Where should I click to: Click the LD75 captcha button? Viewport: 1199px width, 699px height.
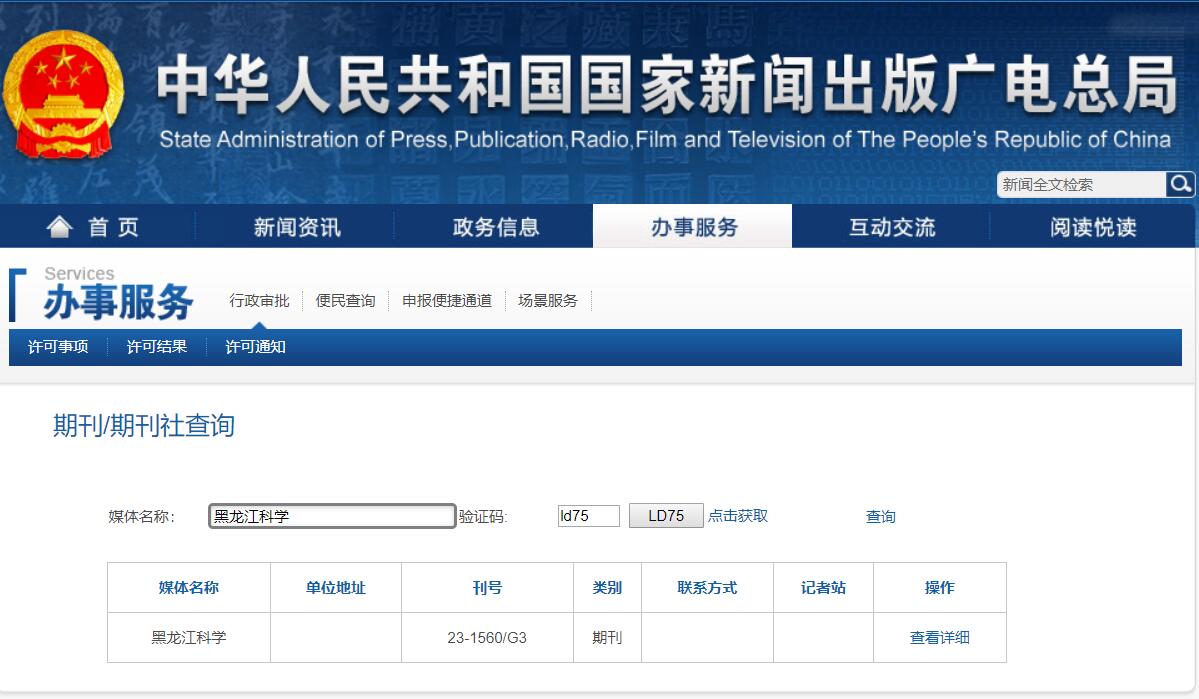[x=666, y=516]
